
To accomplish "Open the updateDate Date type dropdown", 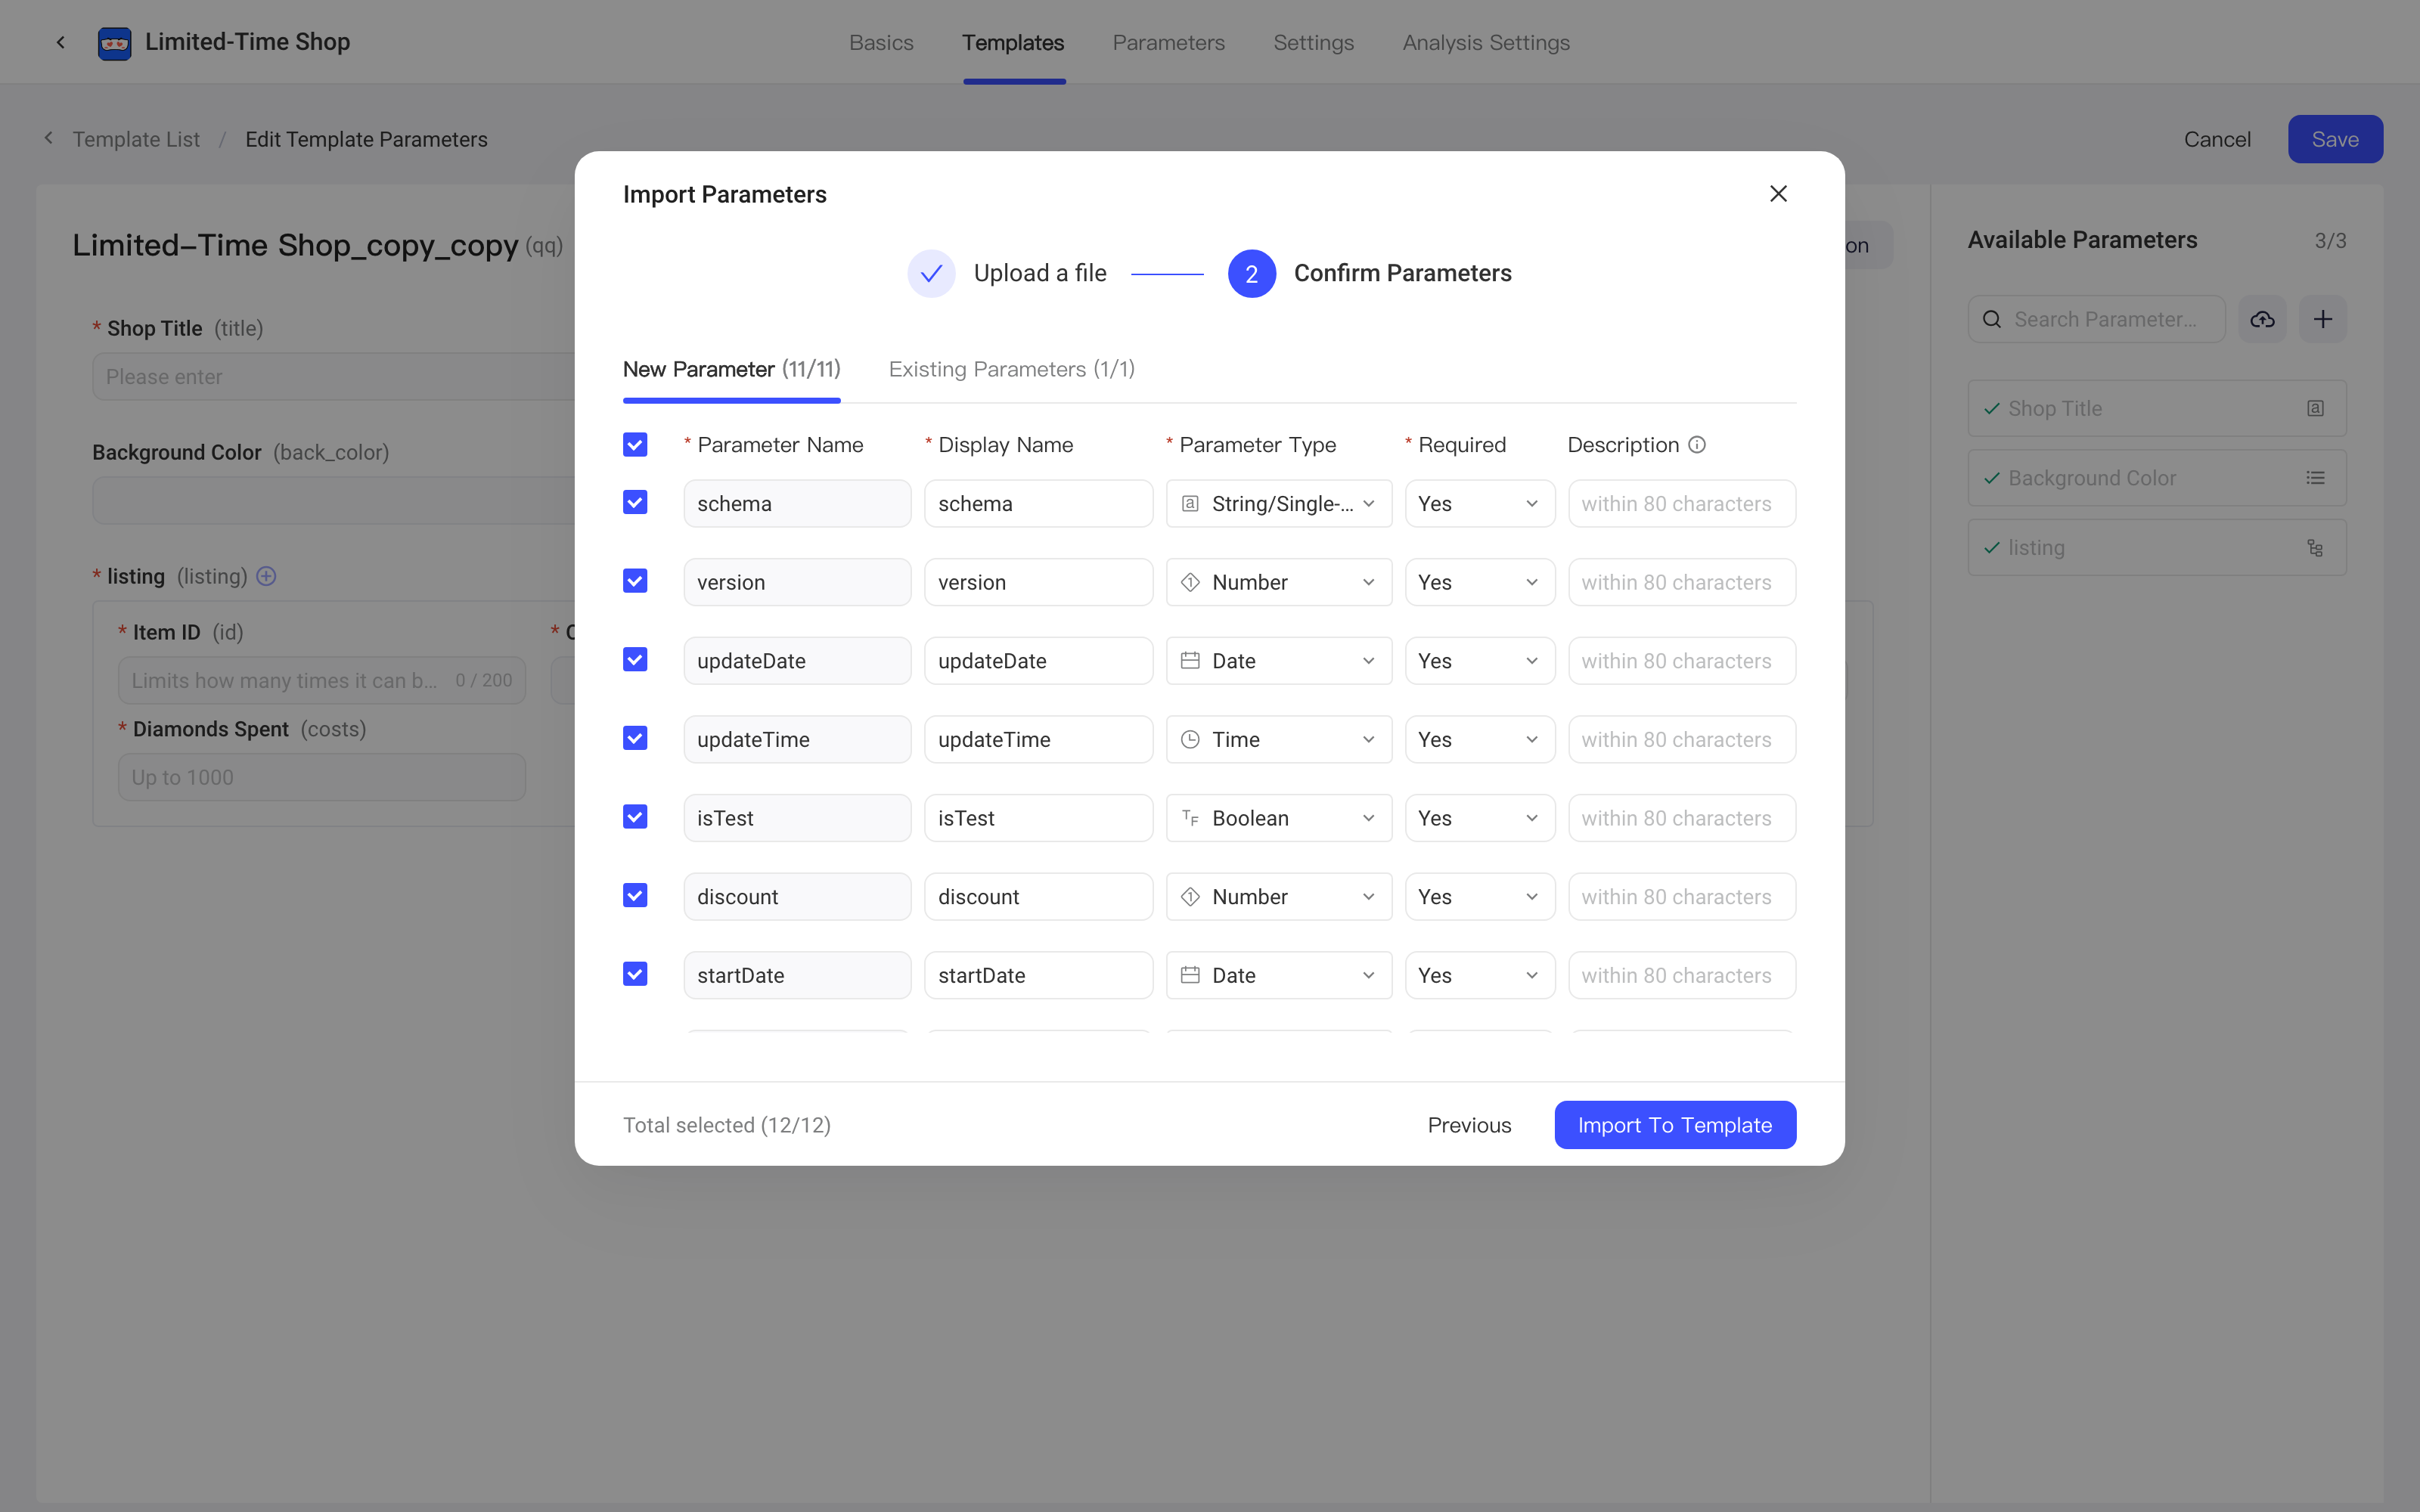I will (x=1278, y=661).
